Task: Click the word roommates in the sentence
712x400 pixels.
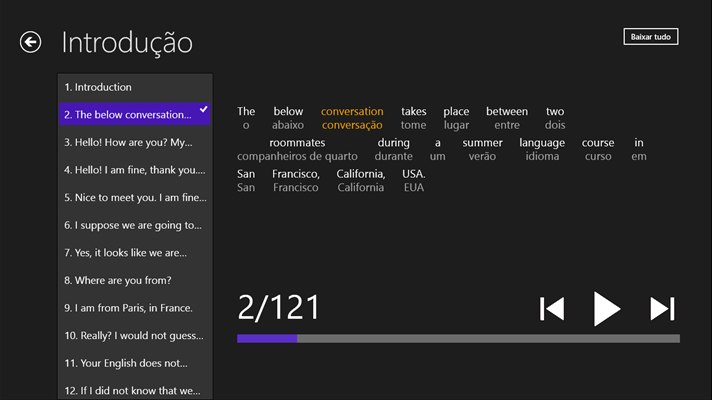Action: (x=297, y=143)
